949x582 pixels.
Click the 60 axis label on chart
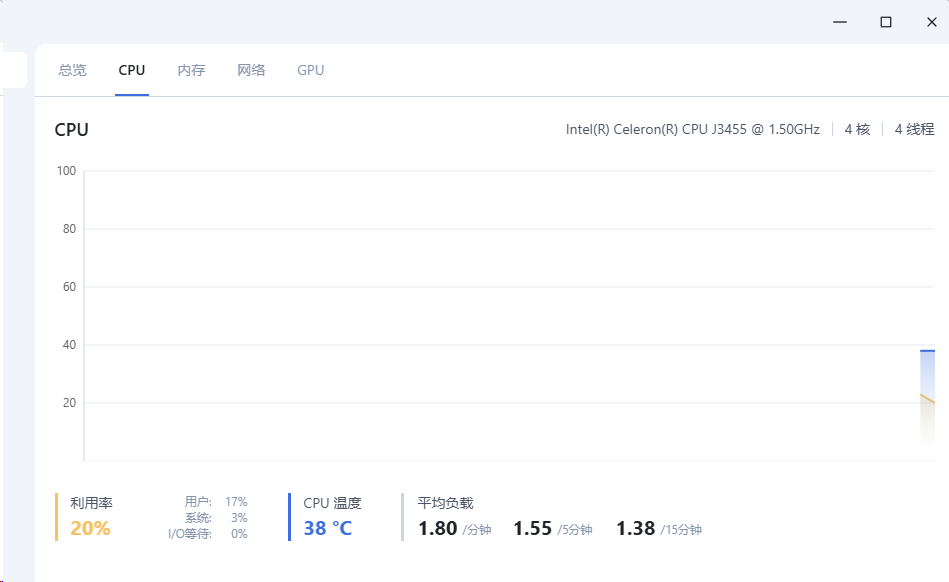(x=70, y=287)
